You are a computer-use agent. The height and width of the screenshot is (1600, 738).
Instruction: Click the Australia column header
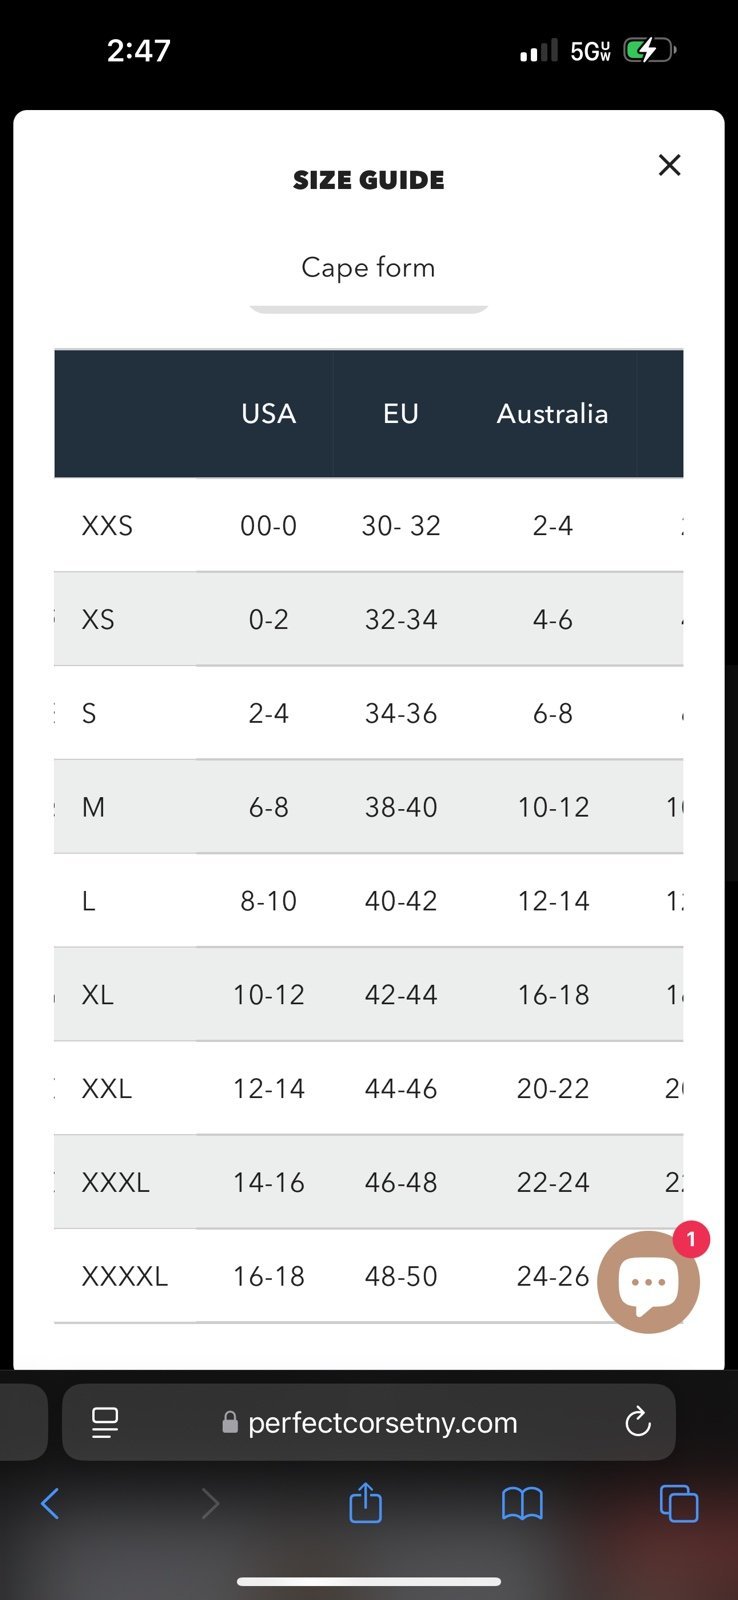(x=553, y=414)
